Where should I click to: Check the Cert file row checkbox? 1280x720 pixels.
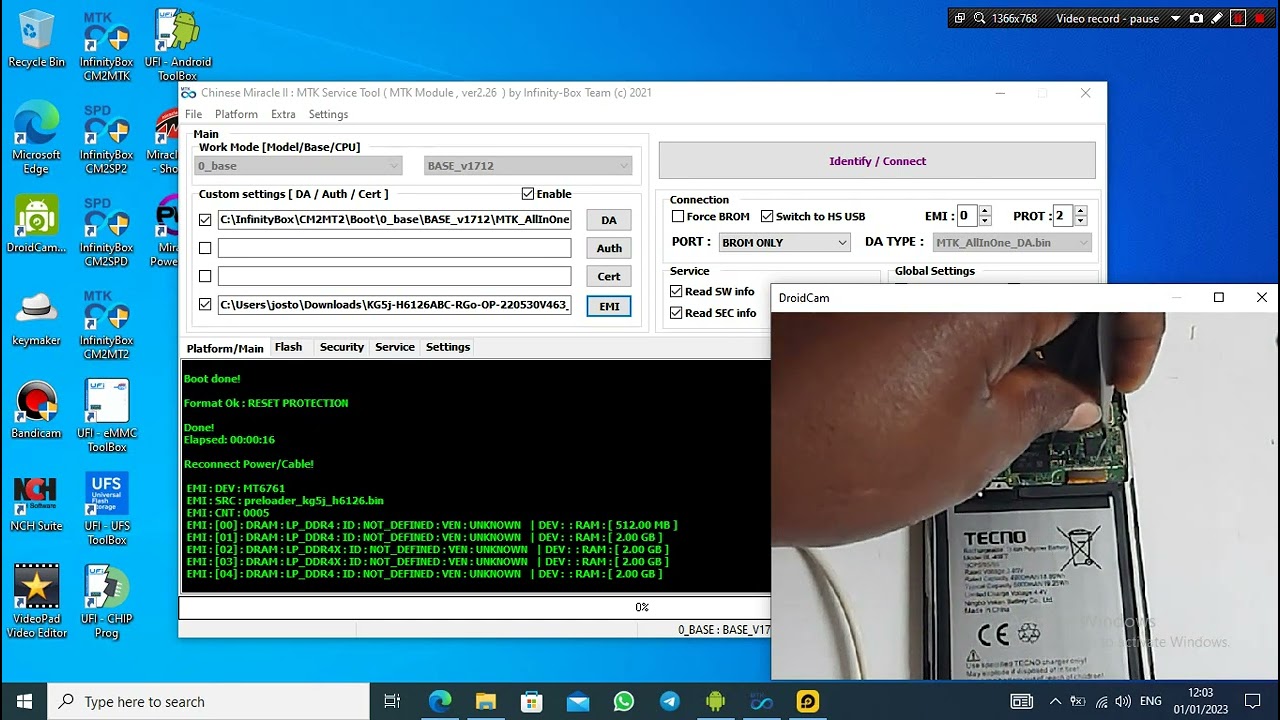205,276
